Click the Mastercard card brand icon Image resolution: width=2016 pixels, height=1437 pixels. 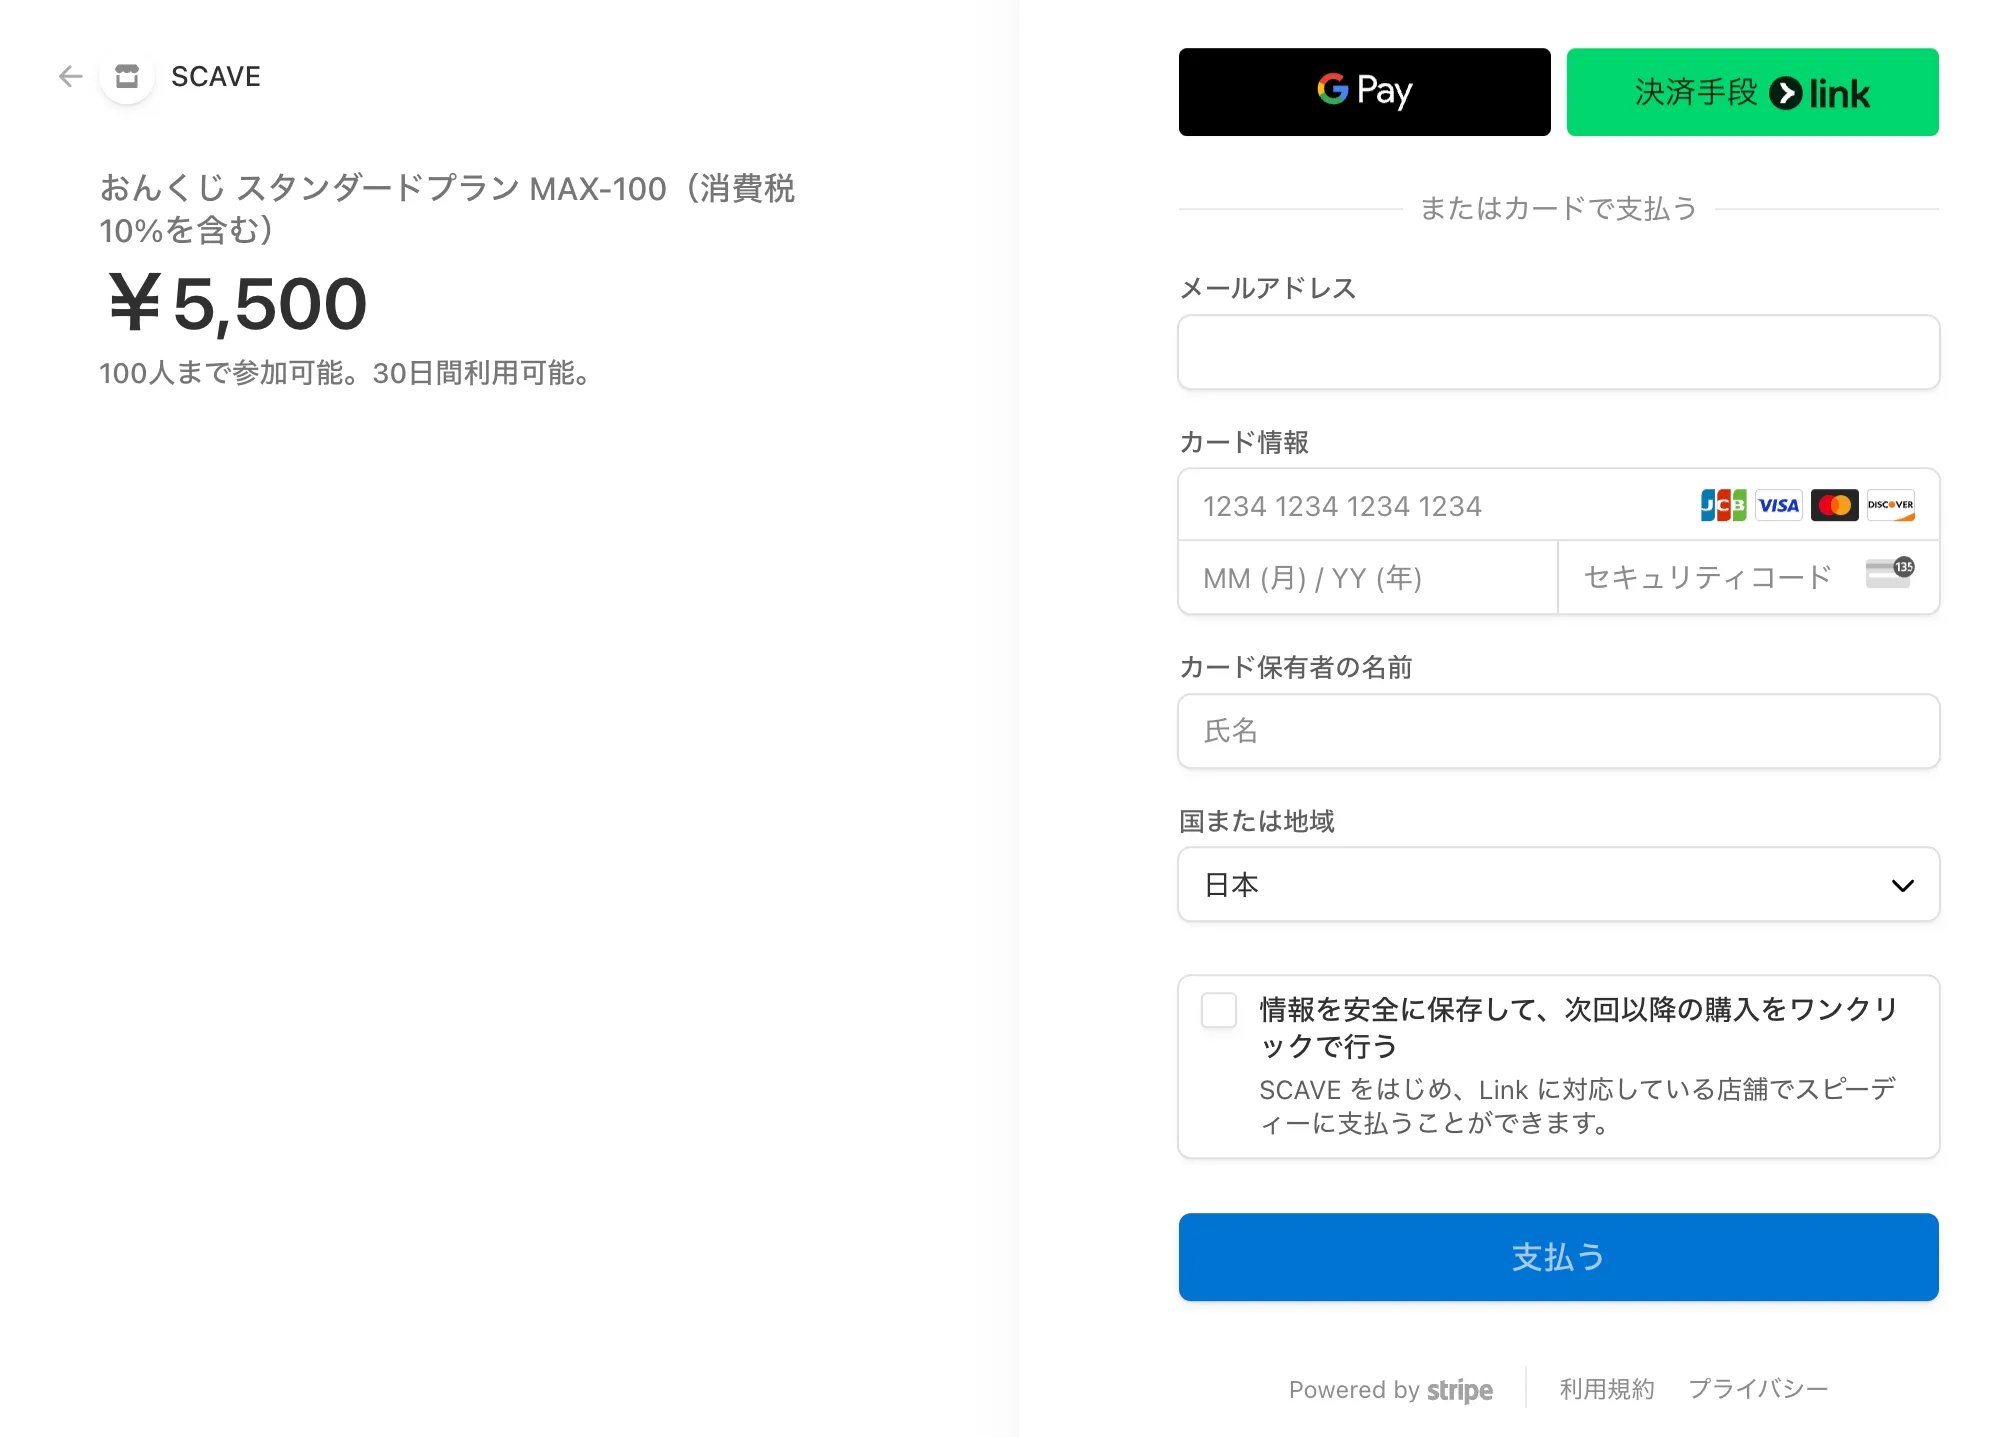coord(1833,505)
